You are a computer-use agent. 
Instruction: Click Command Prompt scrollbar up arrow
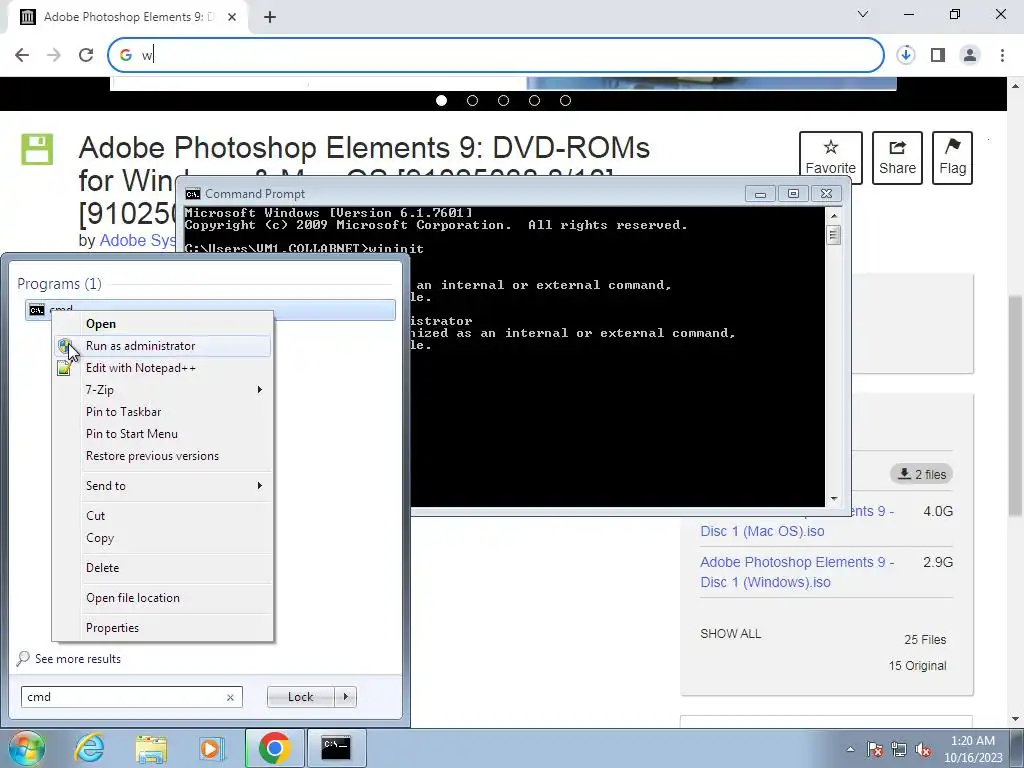pos(833,216)
